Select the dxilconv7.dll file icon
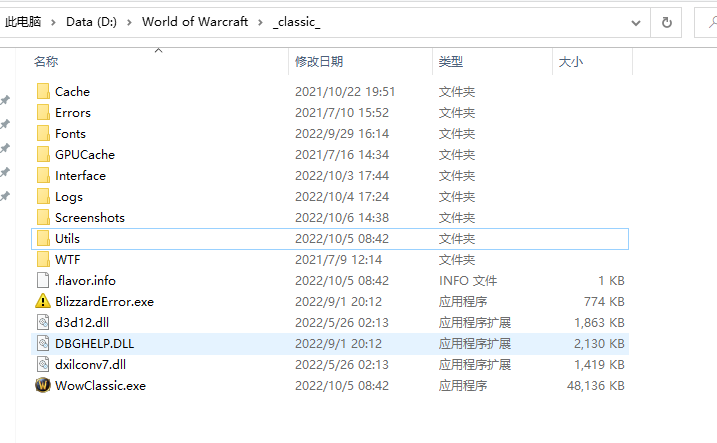This screenshot has width=717, height=443. (x=42, y=364)
